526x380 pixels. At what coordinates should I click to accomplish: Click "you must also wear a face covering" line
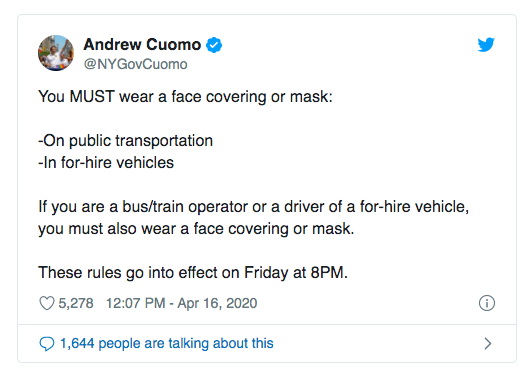pos(196,229)
